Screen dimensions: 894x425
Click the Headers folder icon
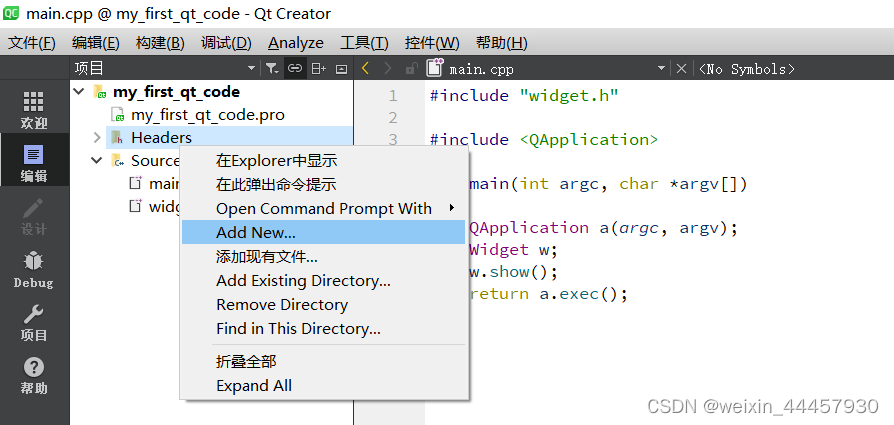pos(117,137)
